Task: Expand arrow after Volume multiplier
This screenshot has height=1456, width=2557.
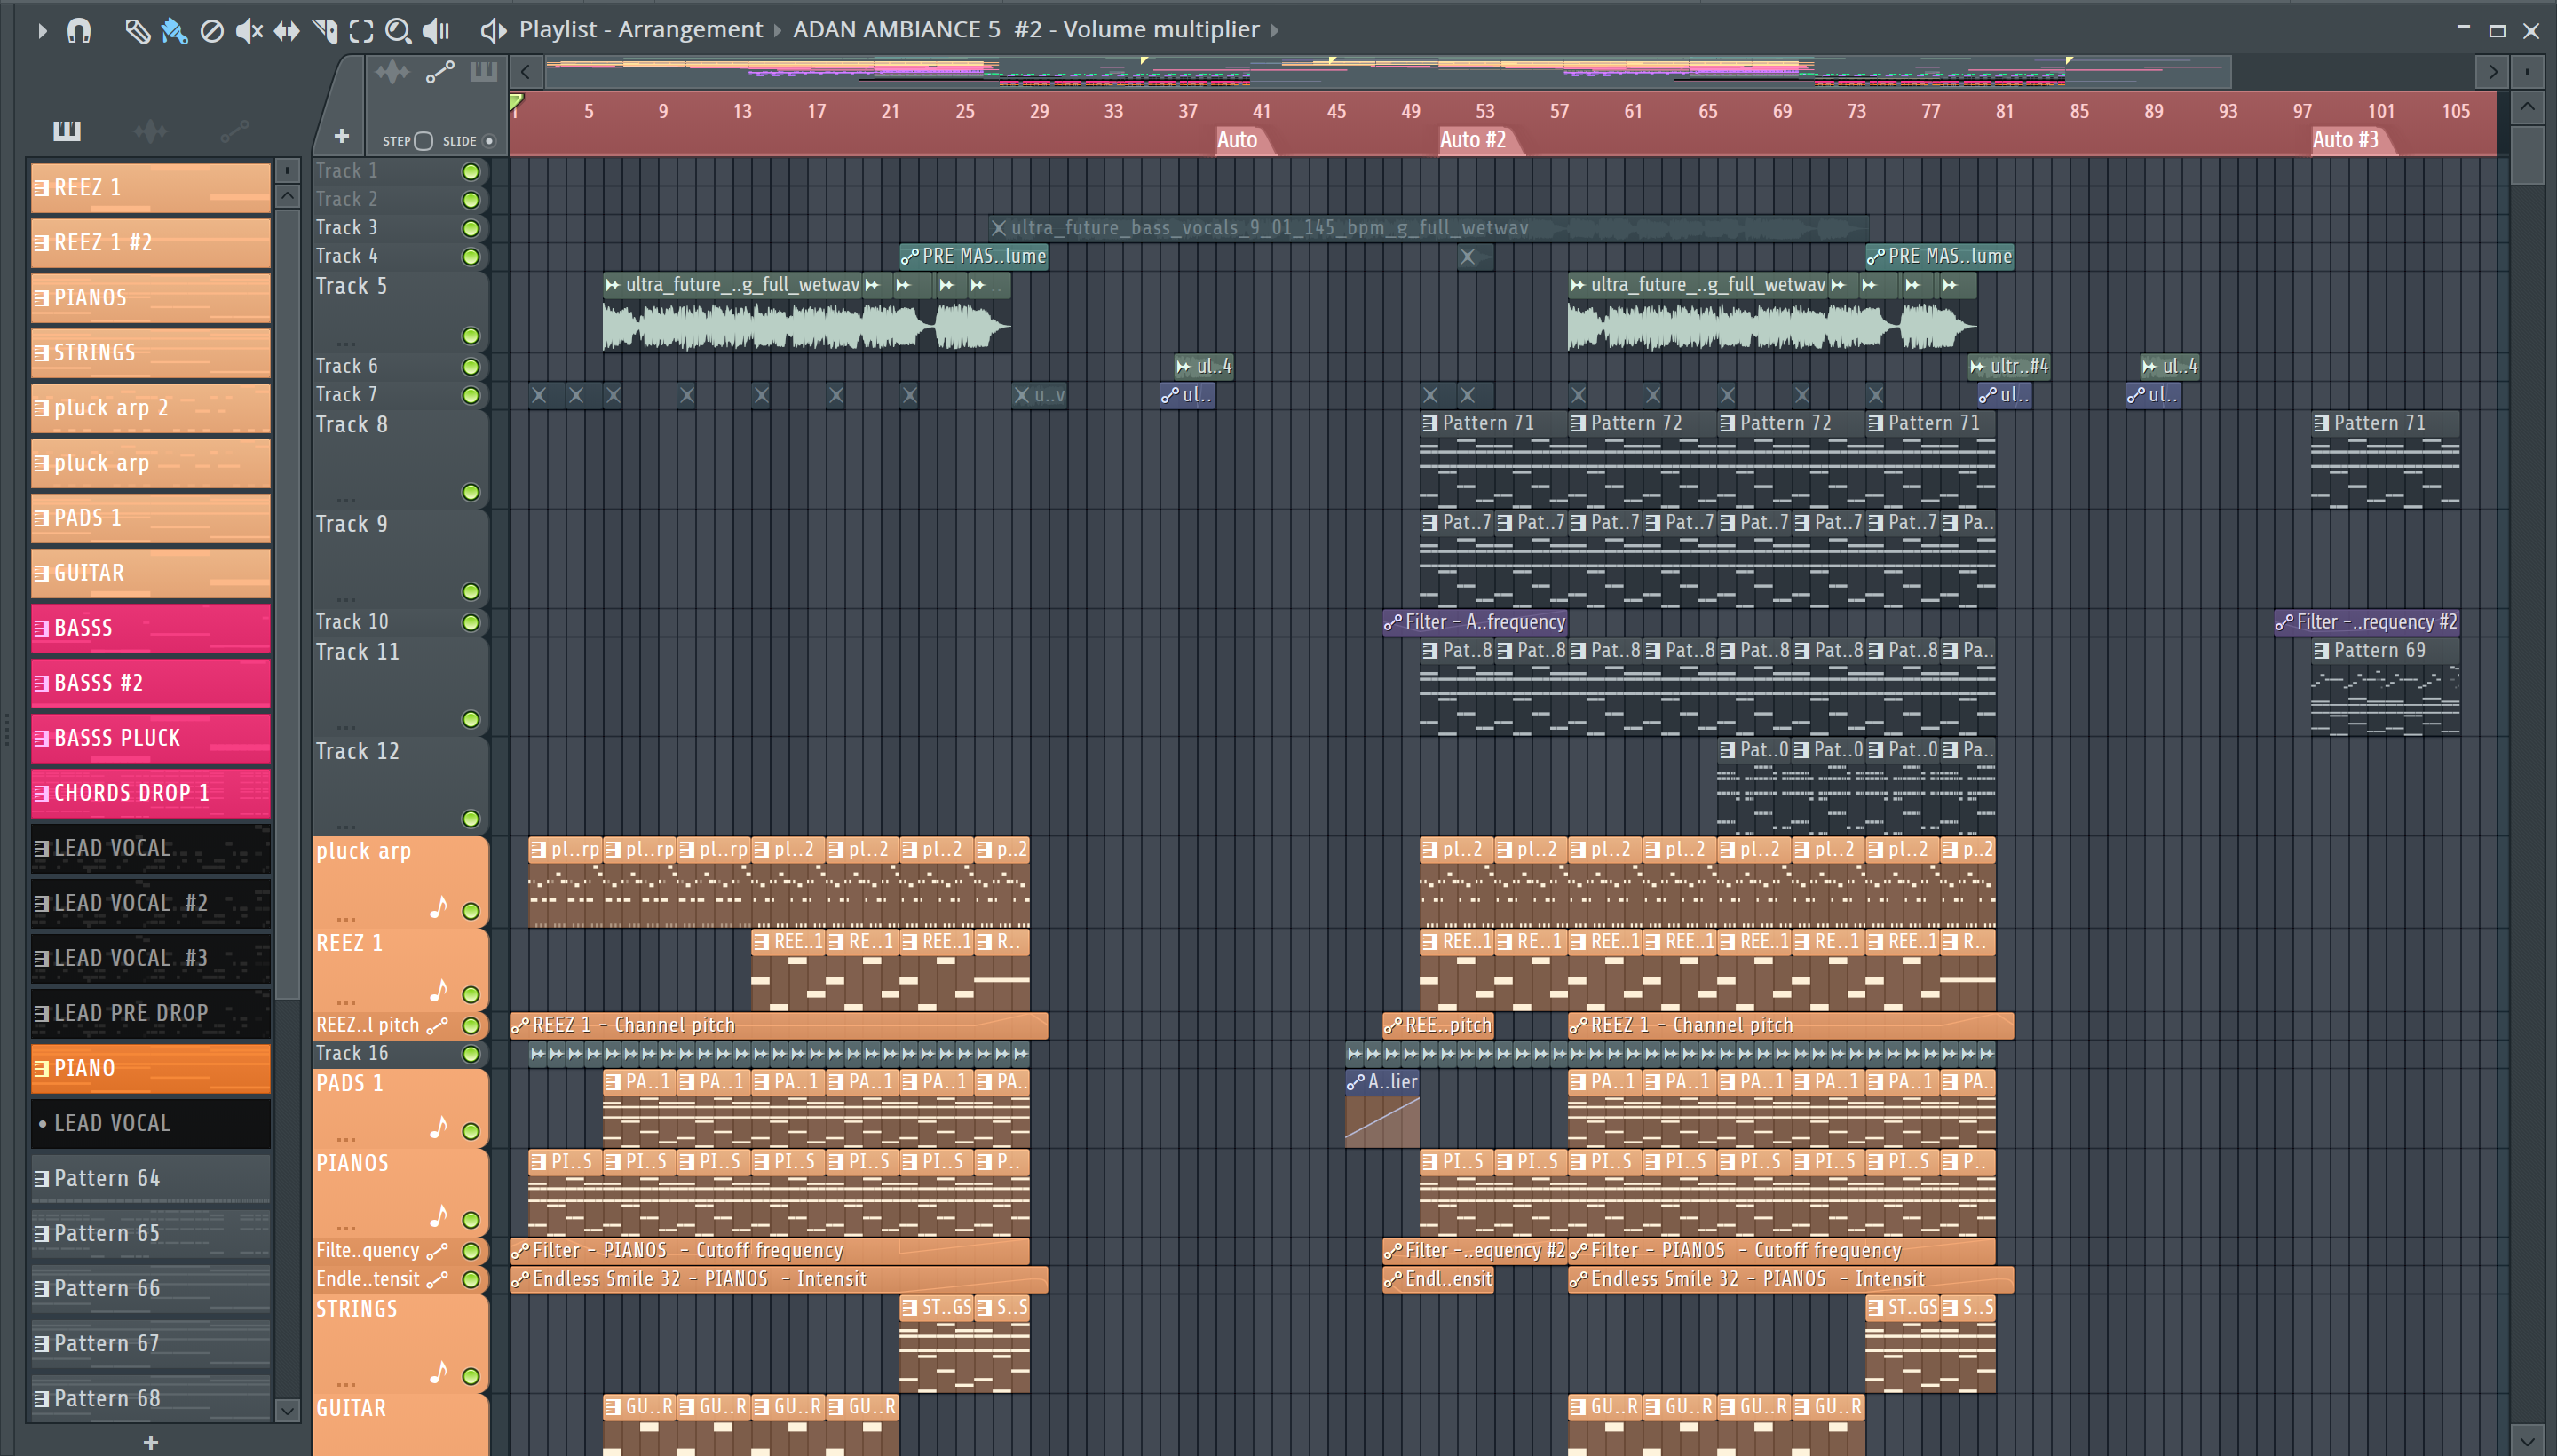Action: click(x=1275, y=31)
